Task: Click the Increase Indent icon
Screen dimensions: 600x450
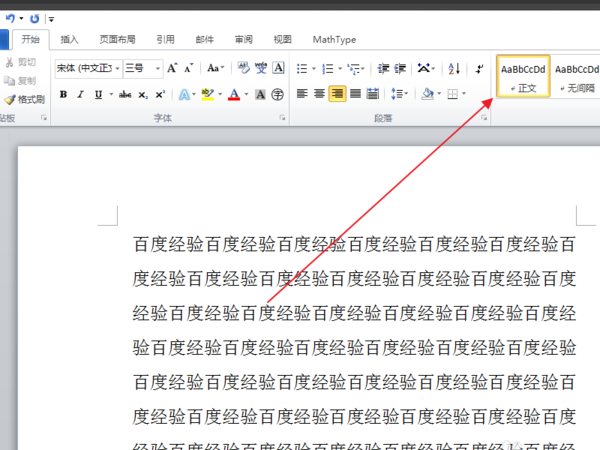Action: click(x=400, y=68)
